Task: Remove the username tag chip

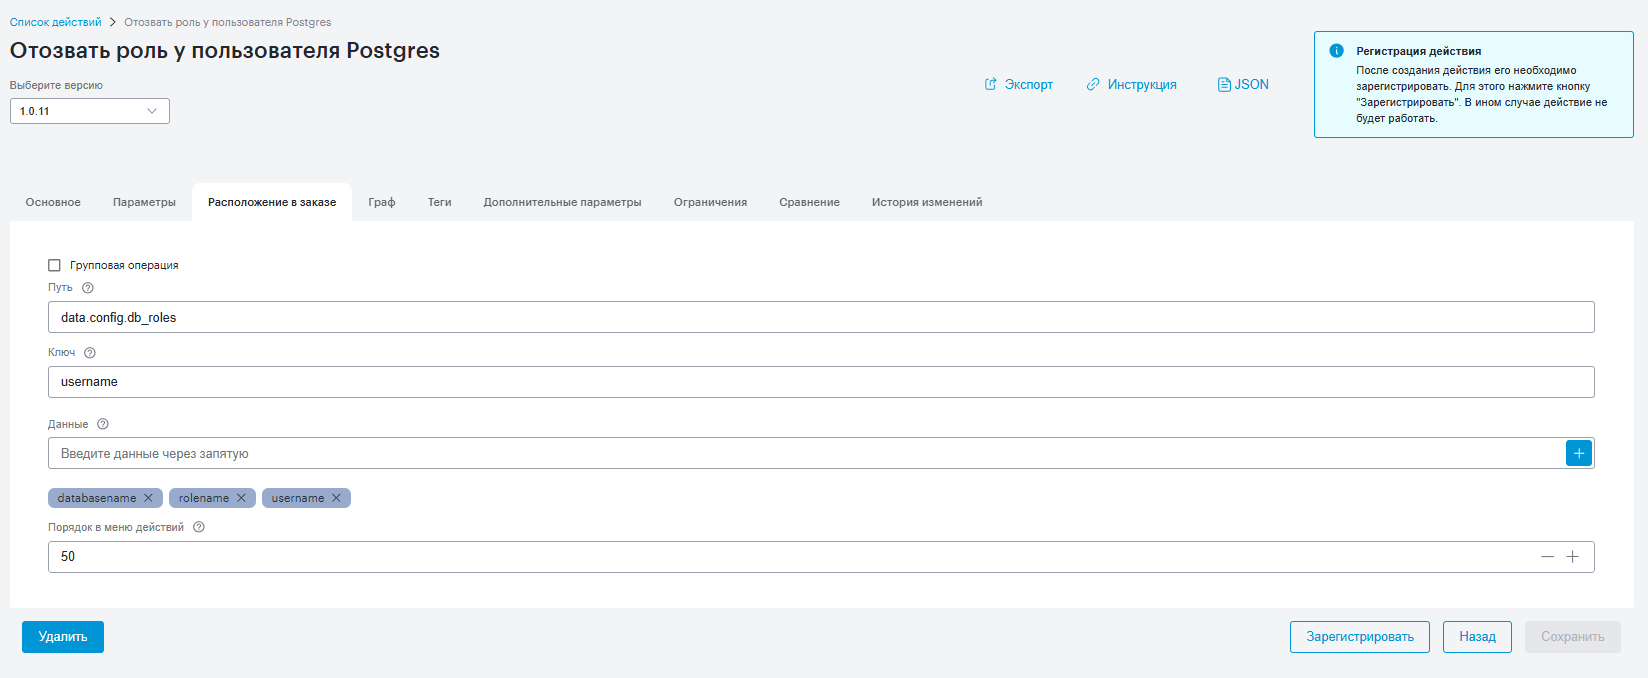Action: click(x=336, y=498)
